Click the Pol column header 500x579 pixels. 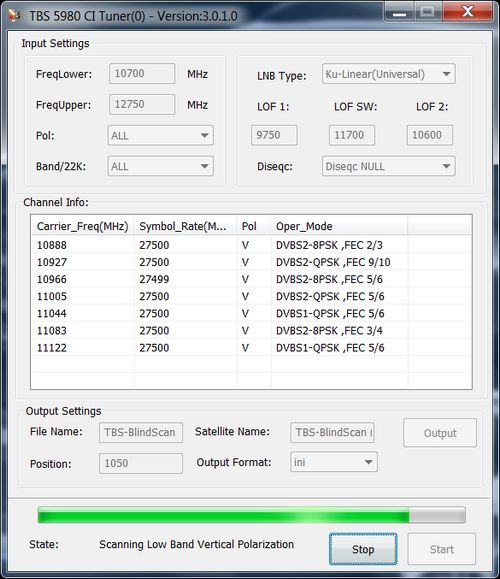pos(254,226)
